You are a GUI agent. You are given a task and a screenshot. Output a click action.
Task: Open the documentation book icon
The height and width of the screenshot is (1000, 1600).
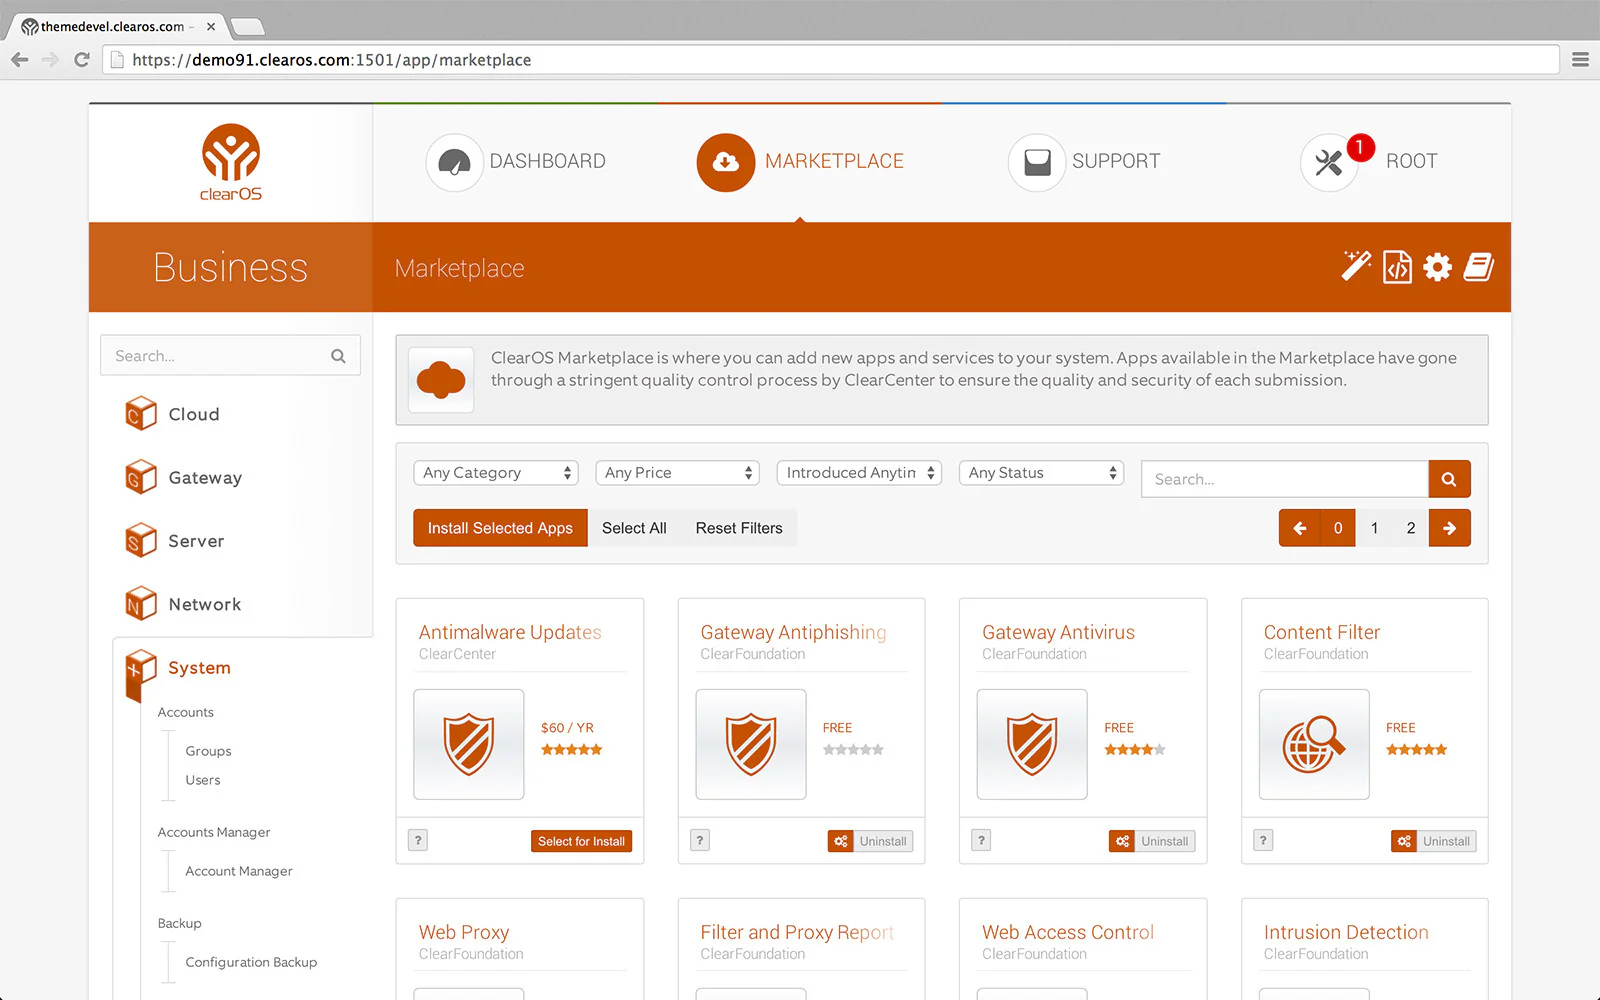pos(1478,267)
